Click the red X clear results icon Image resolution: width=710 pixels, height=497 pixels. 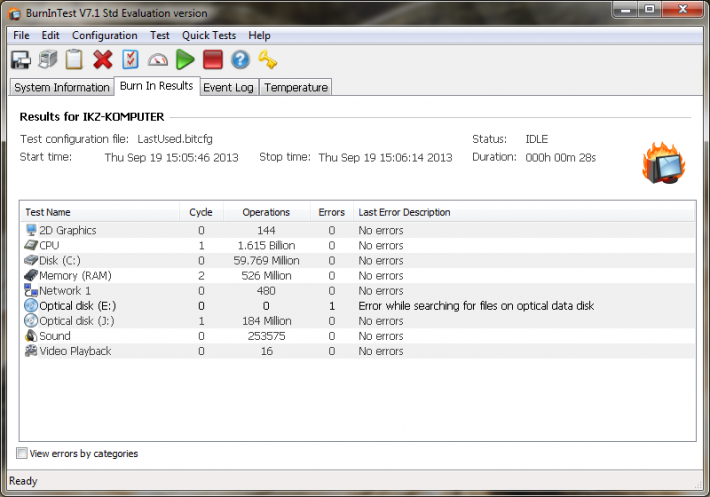103,60
